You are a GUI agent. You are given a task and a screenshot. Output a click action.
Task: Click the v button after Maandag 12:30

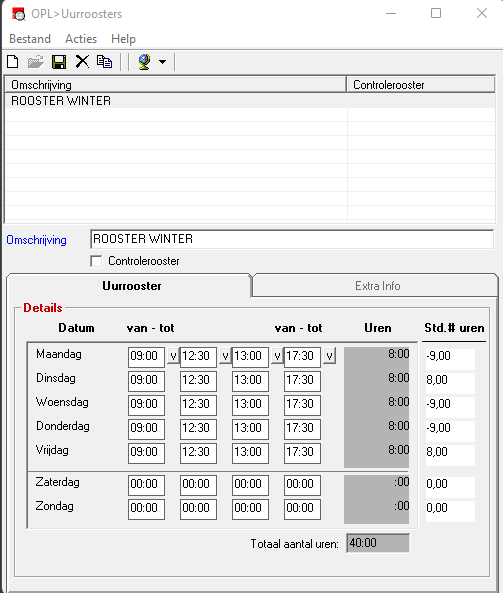[225, 356]
